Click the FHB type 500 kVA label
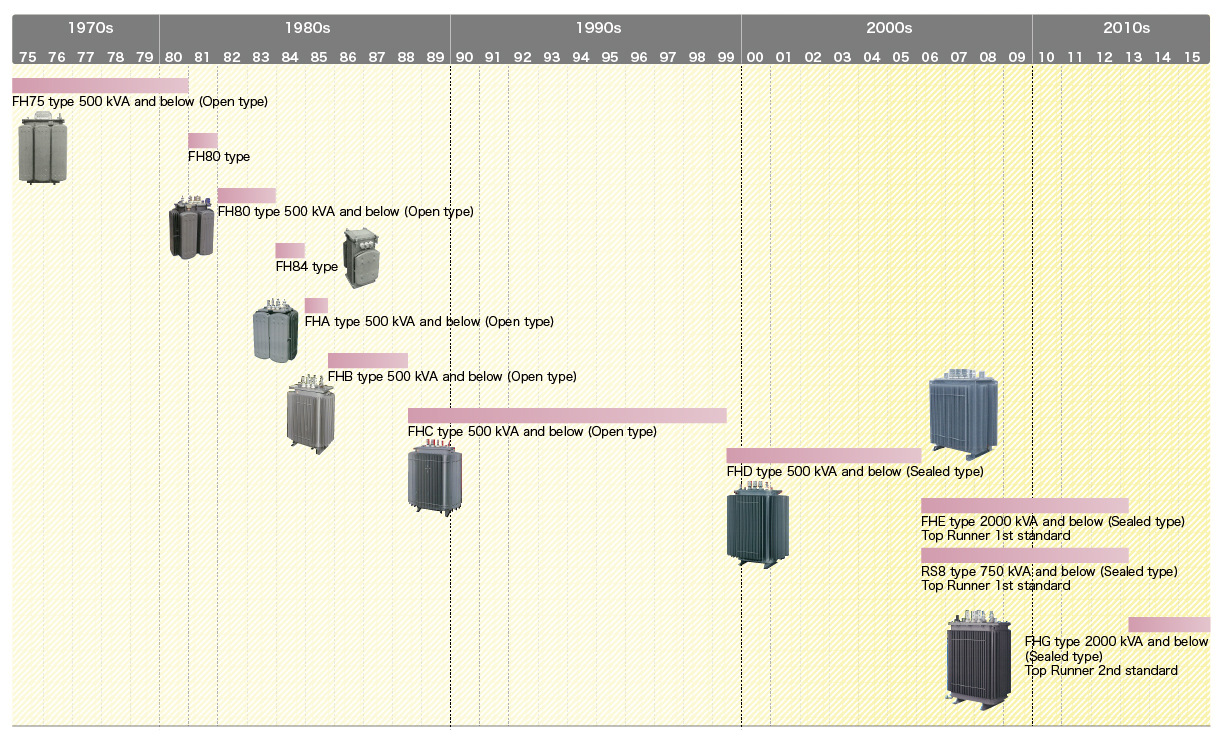 452,377
